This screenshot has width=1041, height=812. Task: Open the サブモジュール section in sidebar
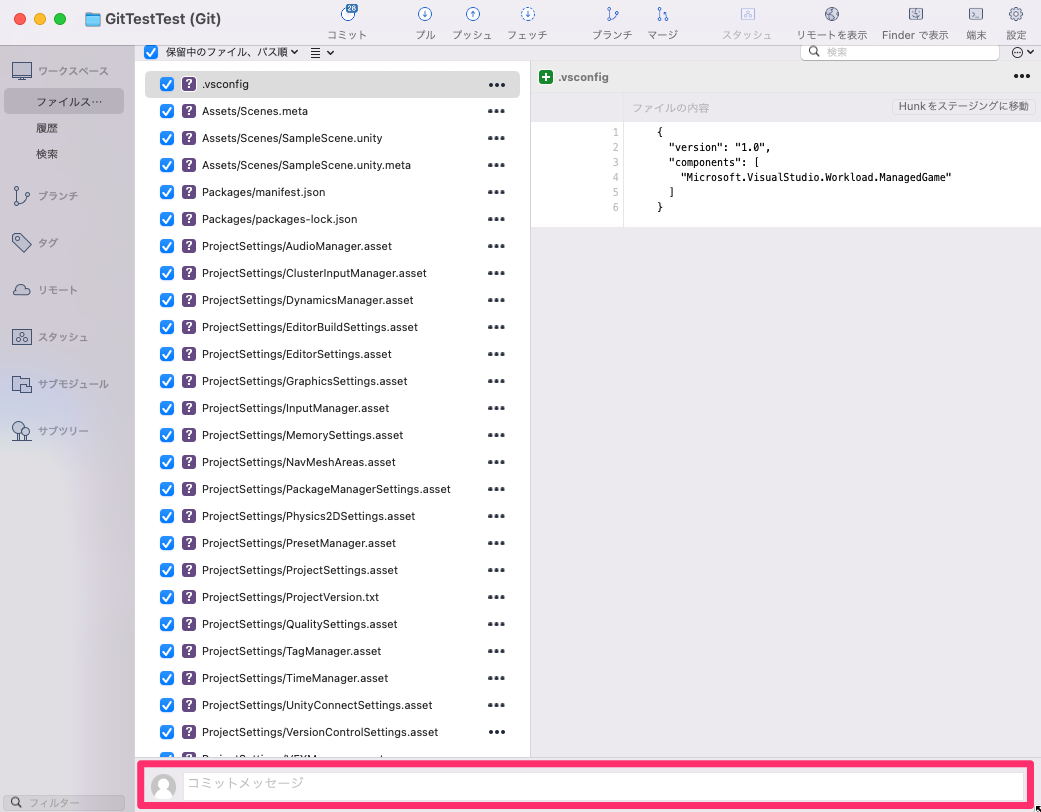tap(60, 384)
